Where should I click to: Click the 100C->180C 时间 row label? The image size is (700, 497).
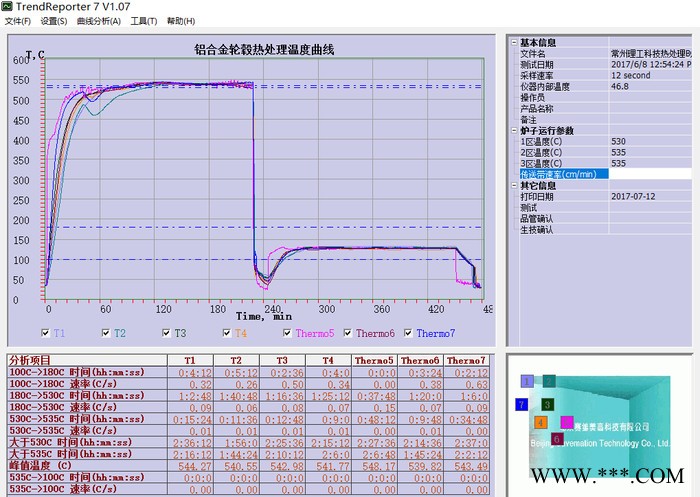[87, 372]
